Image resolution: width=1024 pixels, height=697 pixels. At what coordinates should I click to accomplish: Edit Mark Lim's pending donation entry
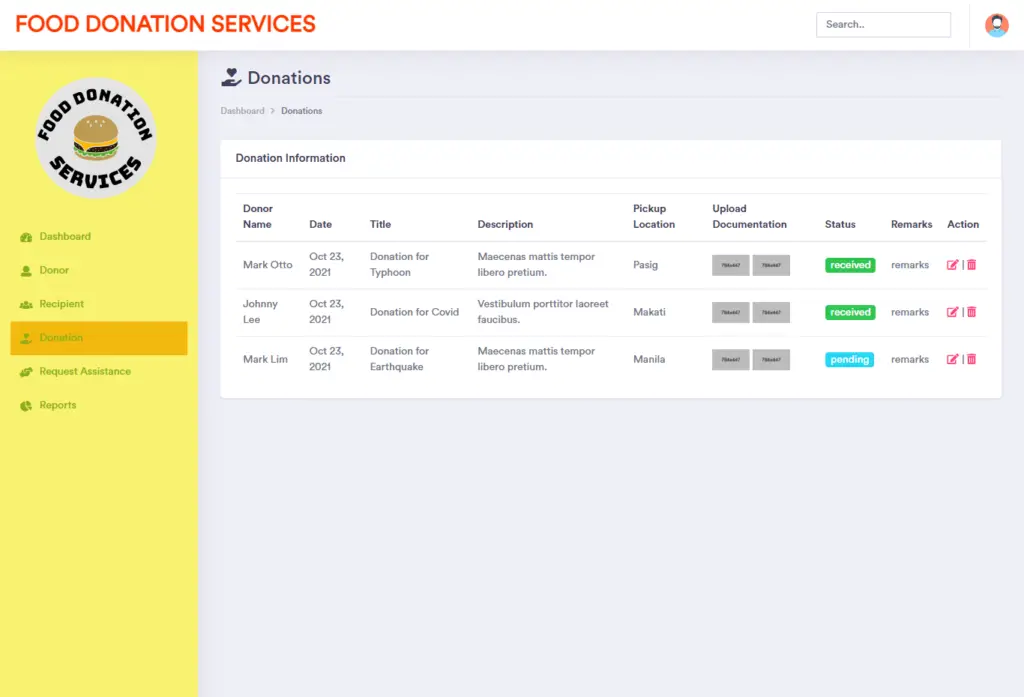click(x=952, y=359)
